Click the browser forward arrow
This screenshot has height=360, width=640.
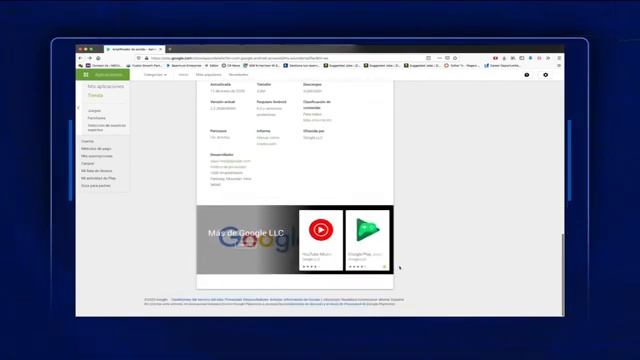click(89, 58)
